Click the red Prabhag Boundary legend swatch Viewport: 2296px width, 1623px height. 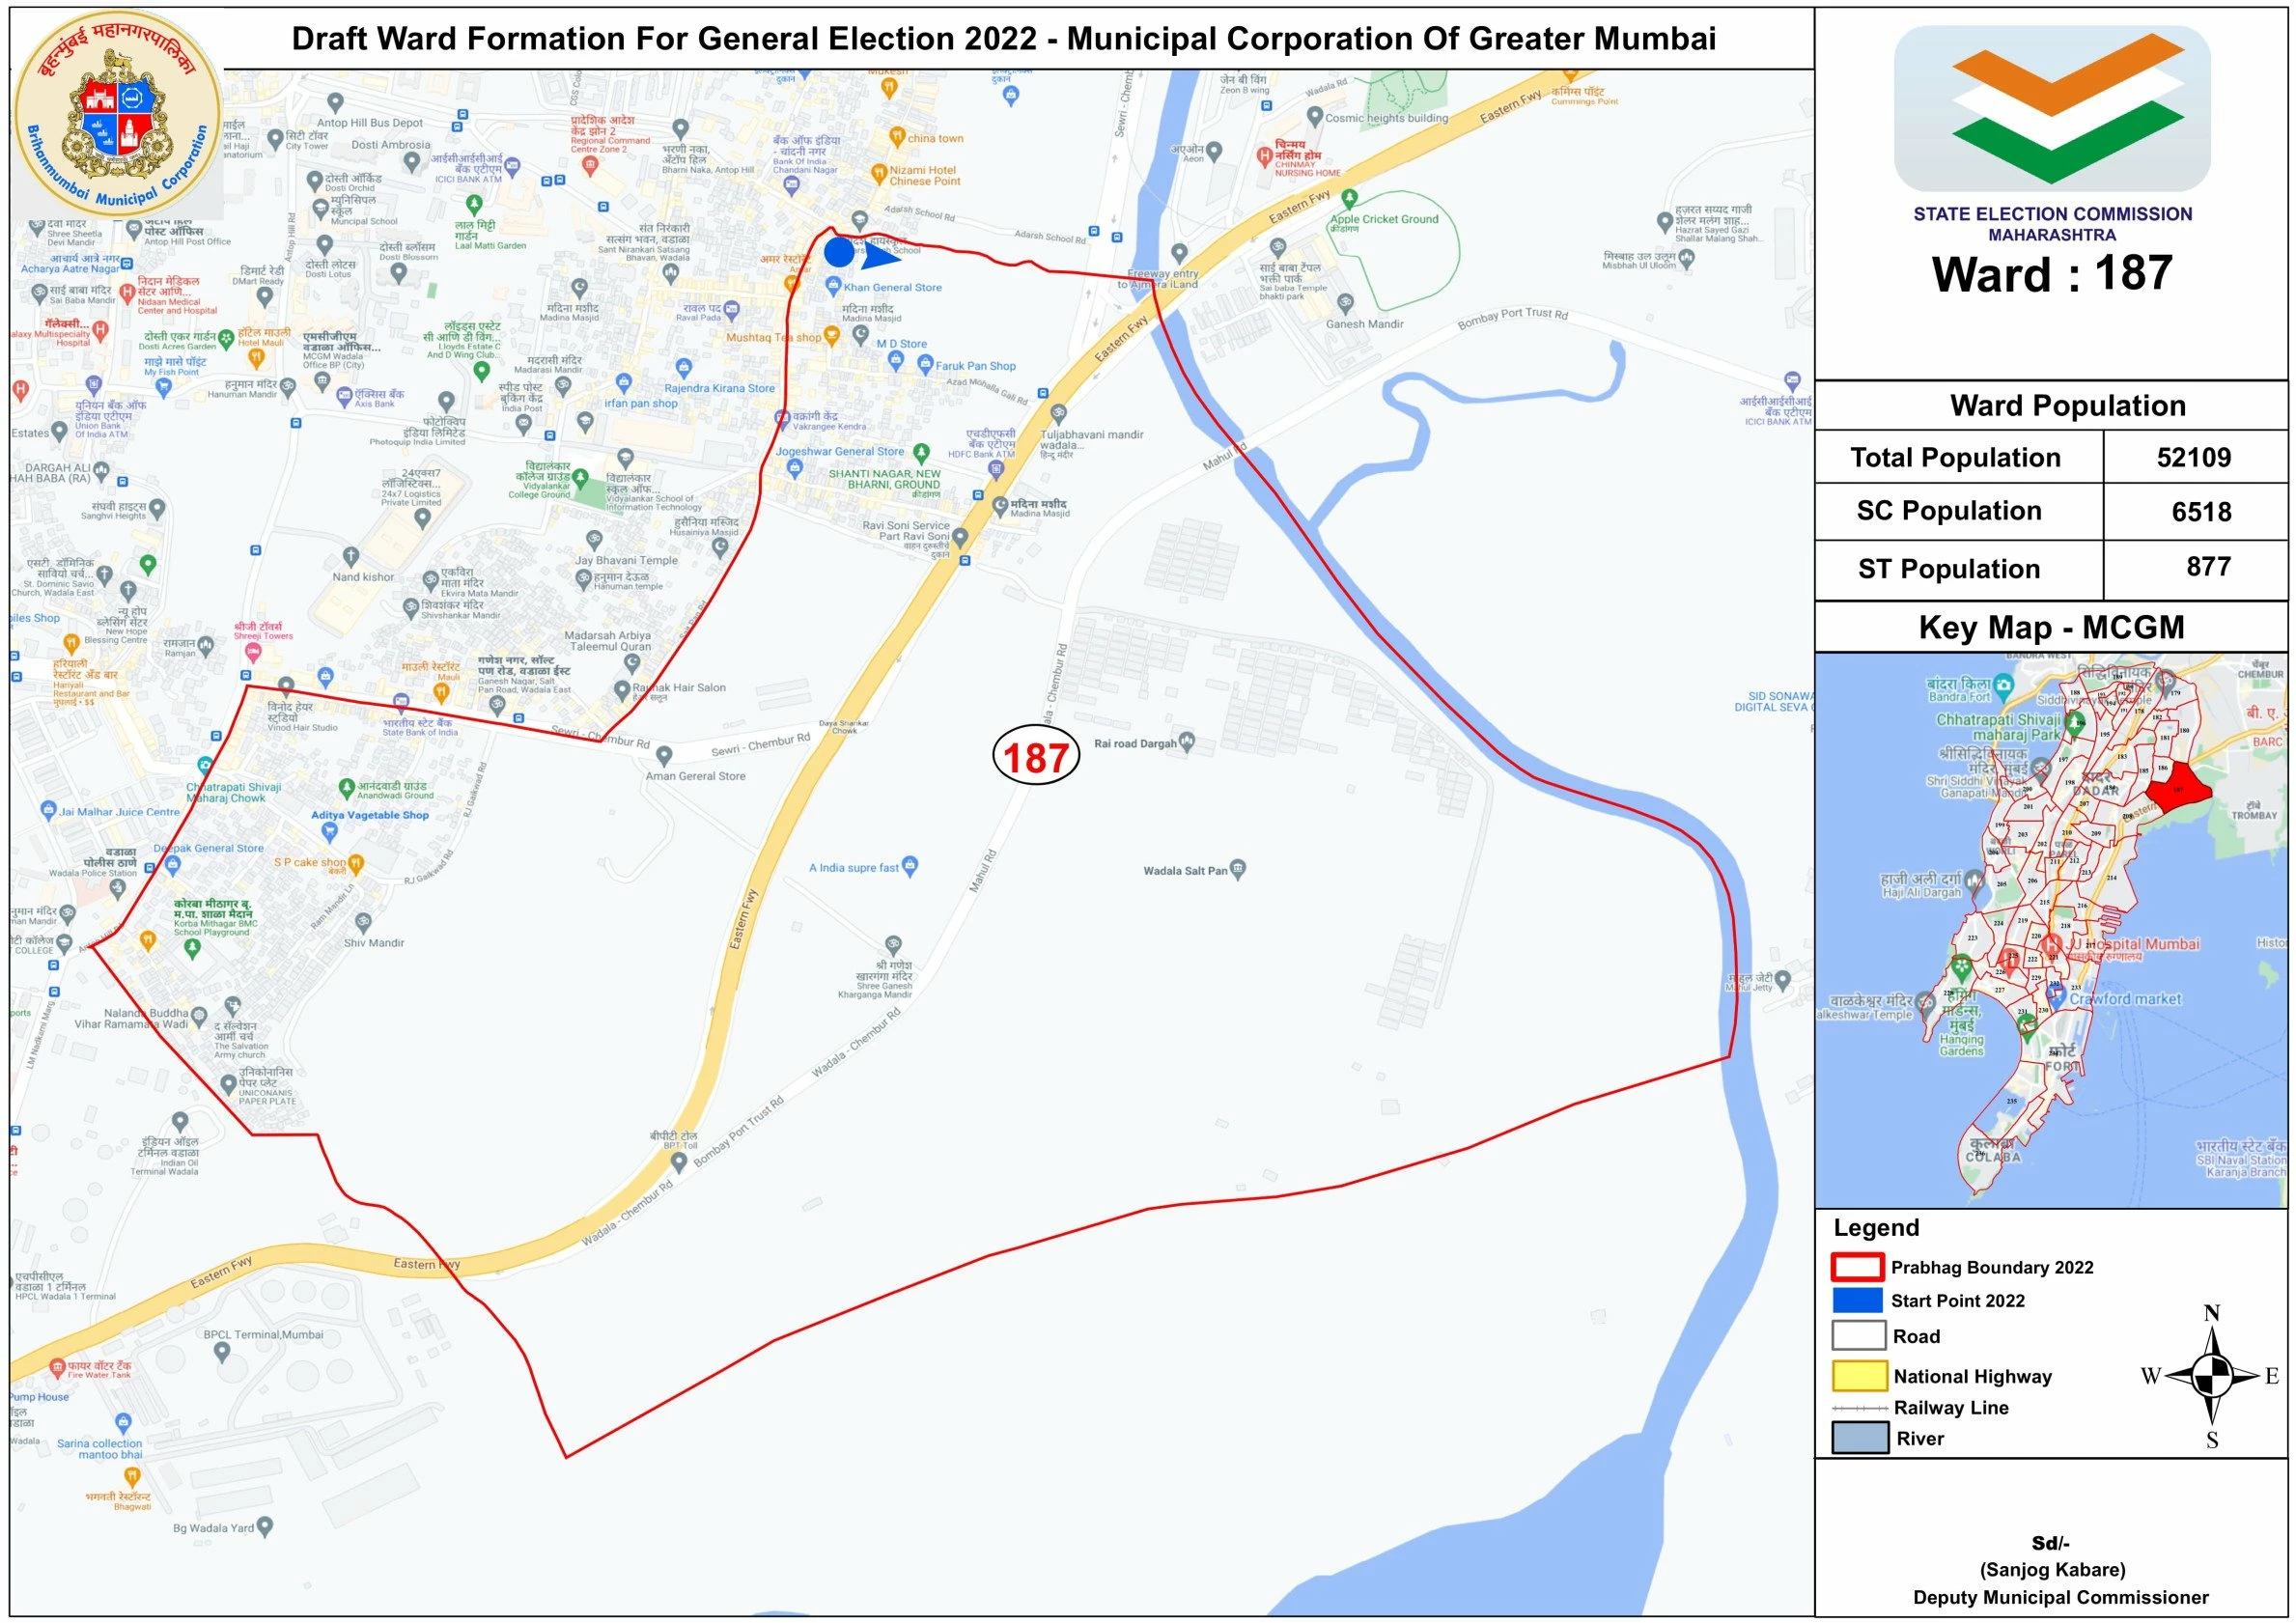1858,1267
